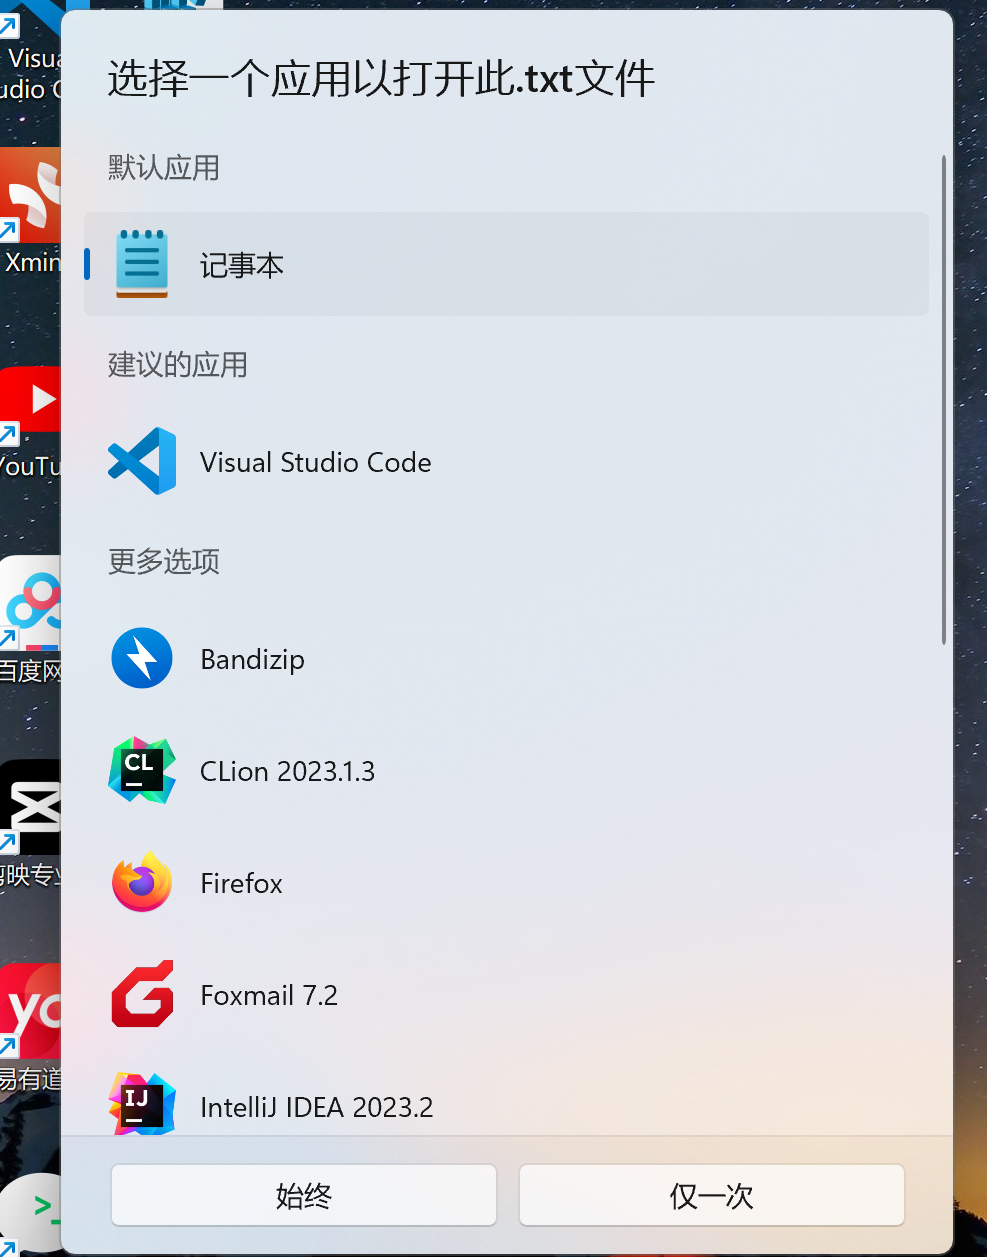Image resolution: width=987 pixels, height=1257 pixels.
Task: Click the "CLion 2023.1.3" name text
Action: click(288, 772)
